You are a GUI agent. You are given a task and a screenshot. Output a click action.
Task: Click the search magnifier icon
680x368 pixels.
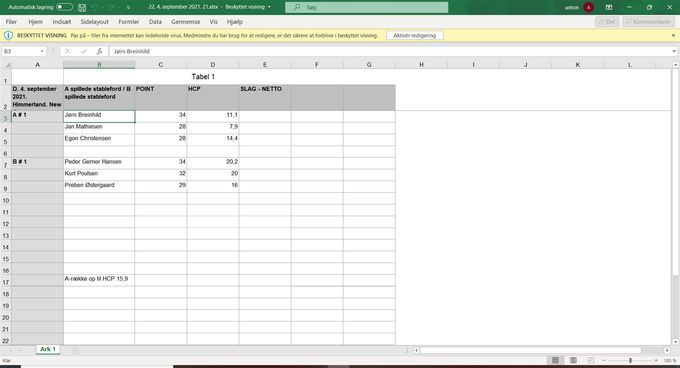[297, 7]
